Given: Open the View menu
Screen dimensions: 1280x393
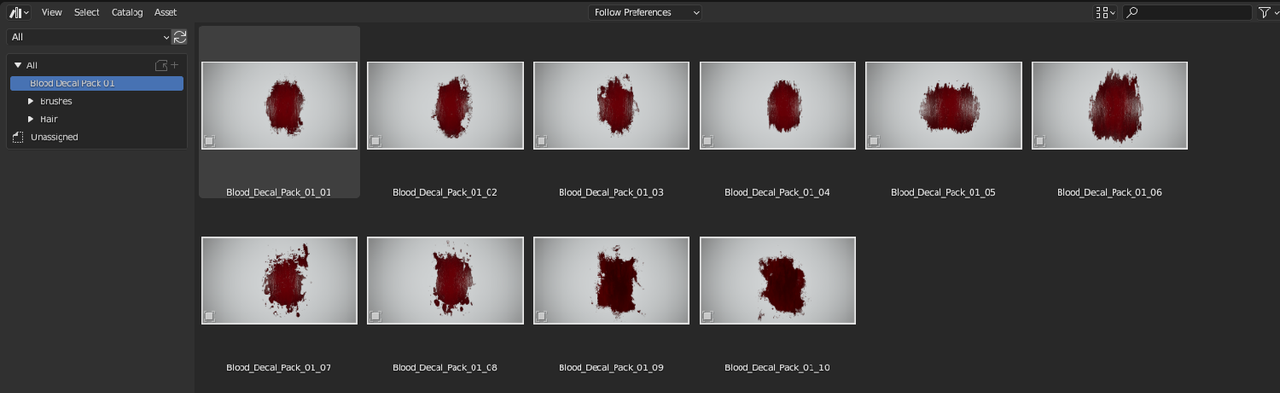Looking at the screenshot, I should [52, 12].
